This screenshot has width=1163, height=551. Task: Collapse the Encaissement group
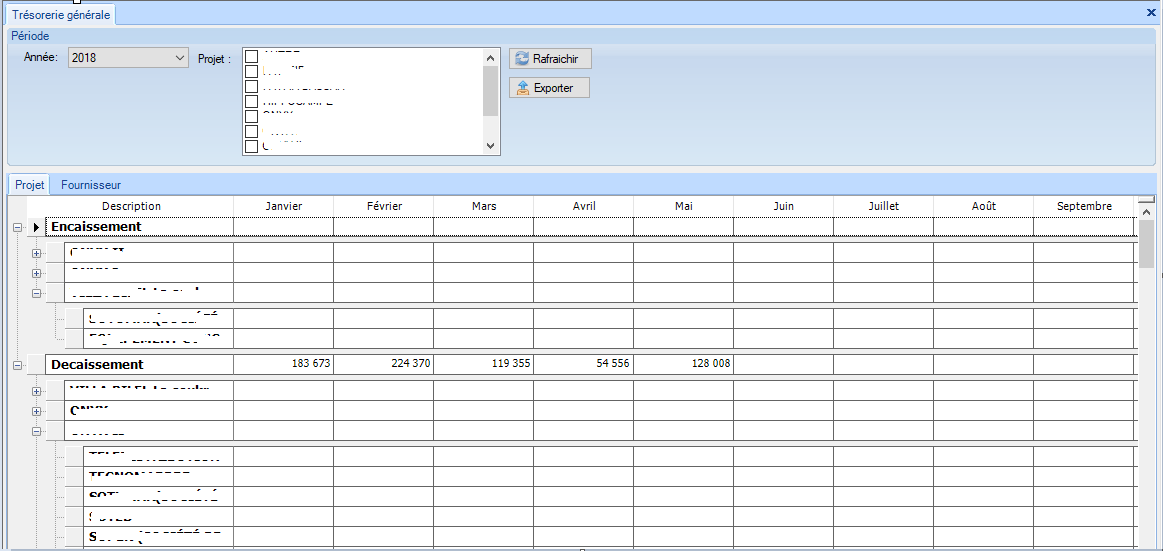pyautogui.click(x=17, y=227)
